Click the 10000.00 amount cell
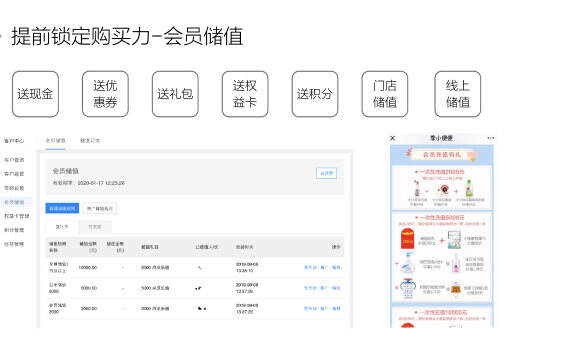 click(88, 268)
